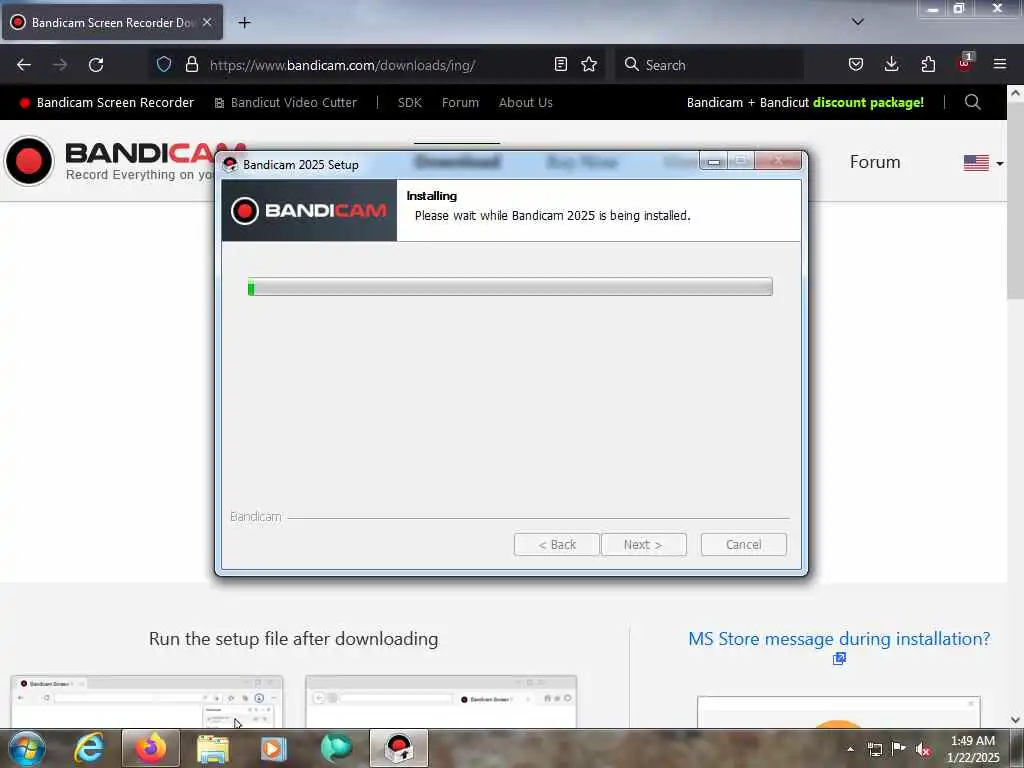Toggle reader view icon in address bar
The height and width of the screenshot is (768, 1024).
[560, 64]
